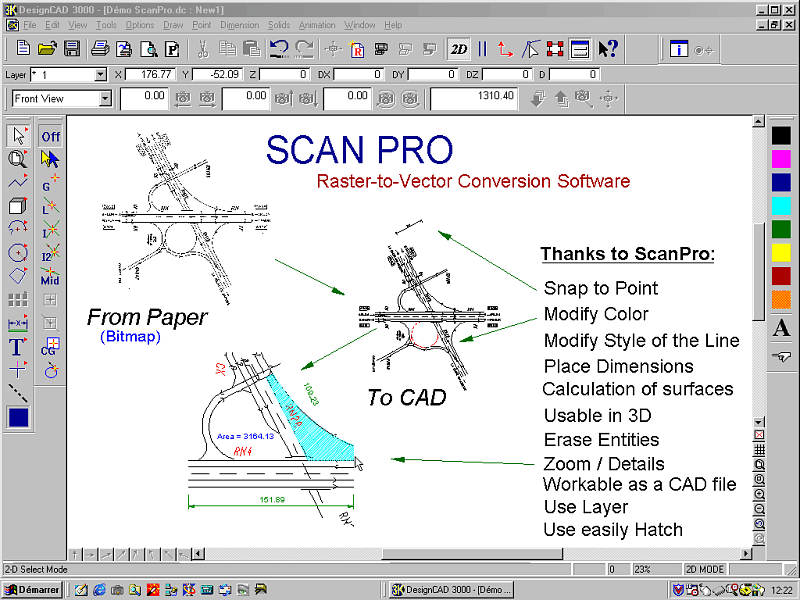800x600 pixels.
Task: Undo last action with curved arrow
Action: click(279, 48)
